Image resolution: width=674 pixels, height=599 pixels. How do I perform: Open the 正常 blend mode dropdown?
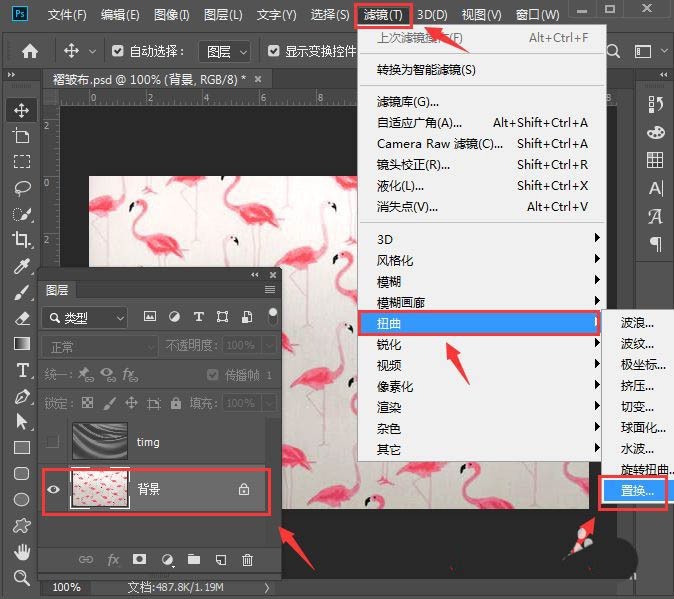[100, 346]
